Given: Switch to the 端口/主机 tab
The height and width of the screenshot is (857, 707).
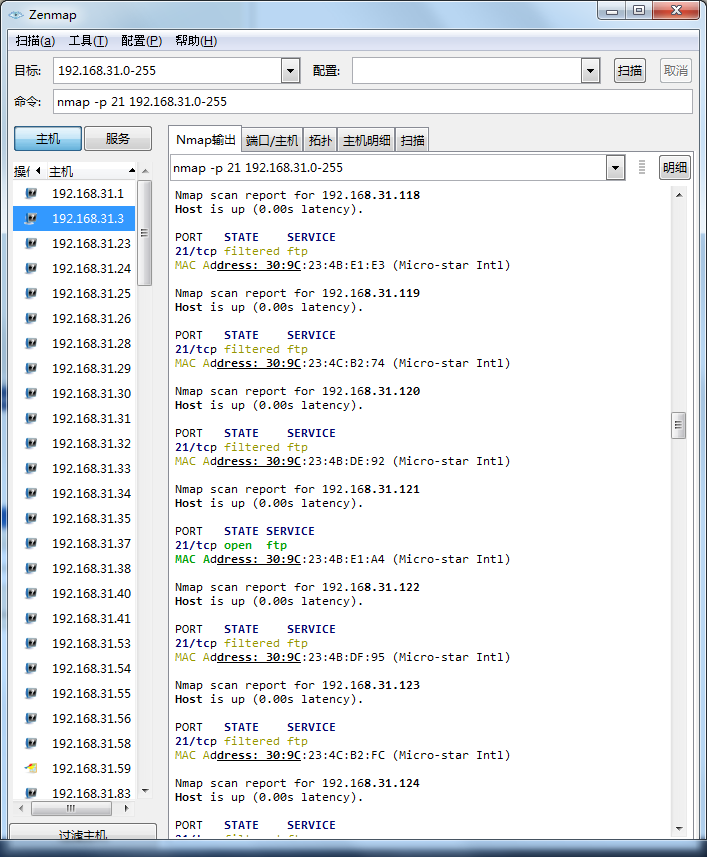Looking at the screenshot, I should pos(272,141).
